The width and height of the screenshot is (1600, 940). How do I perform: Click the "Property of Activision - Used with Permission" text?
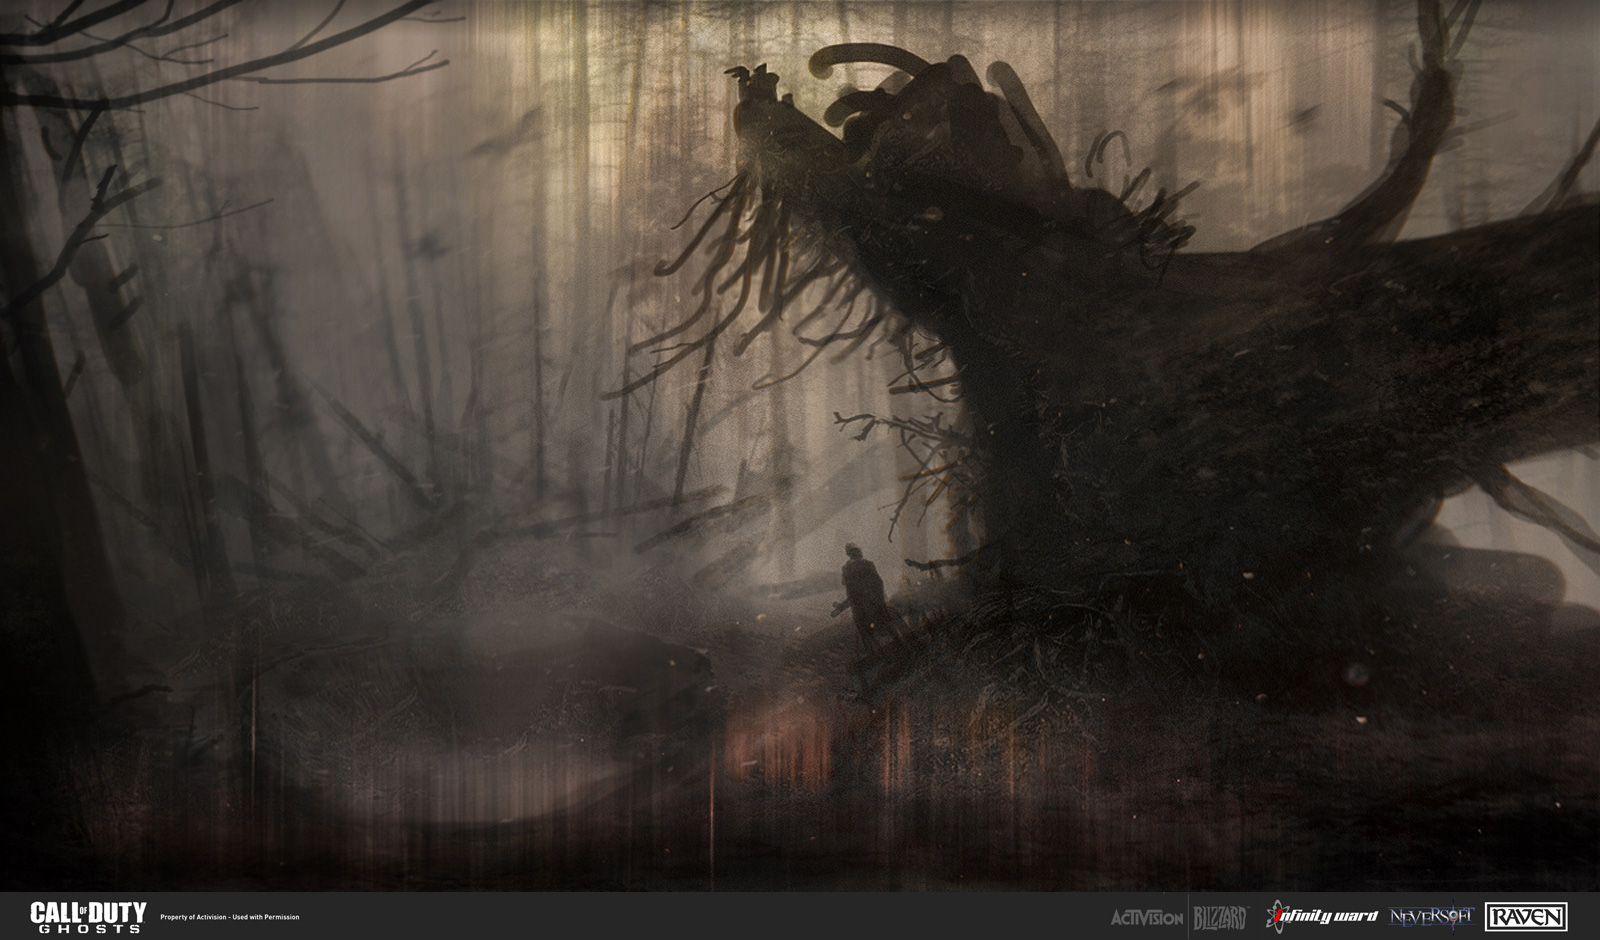coord(230,917)
